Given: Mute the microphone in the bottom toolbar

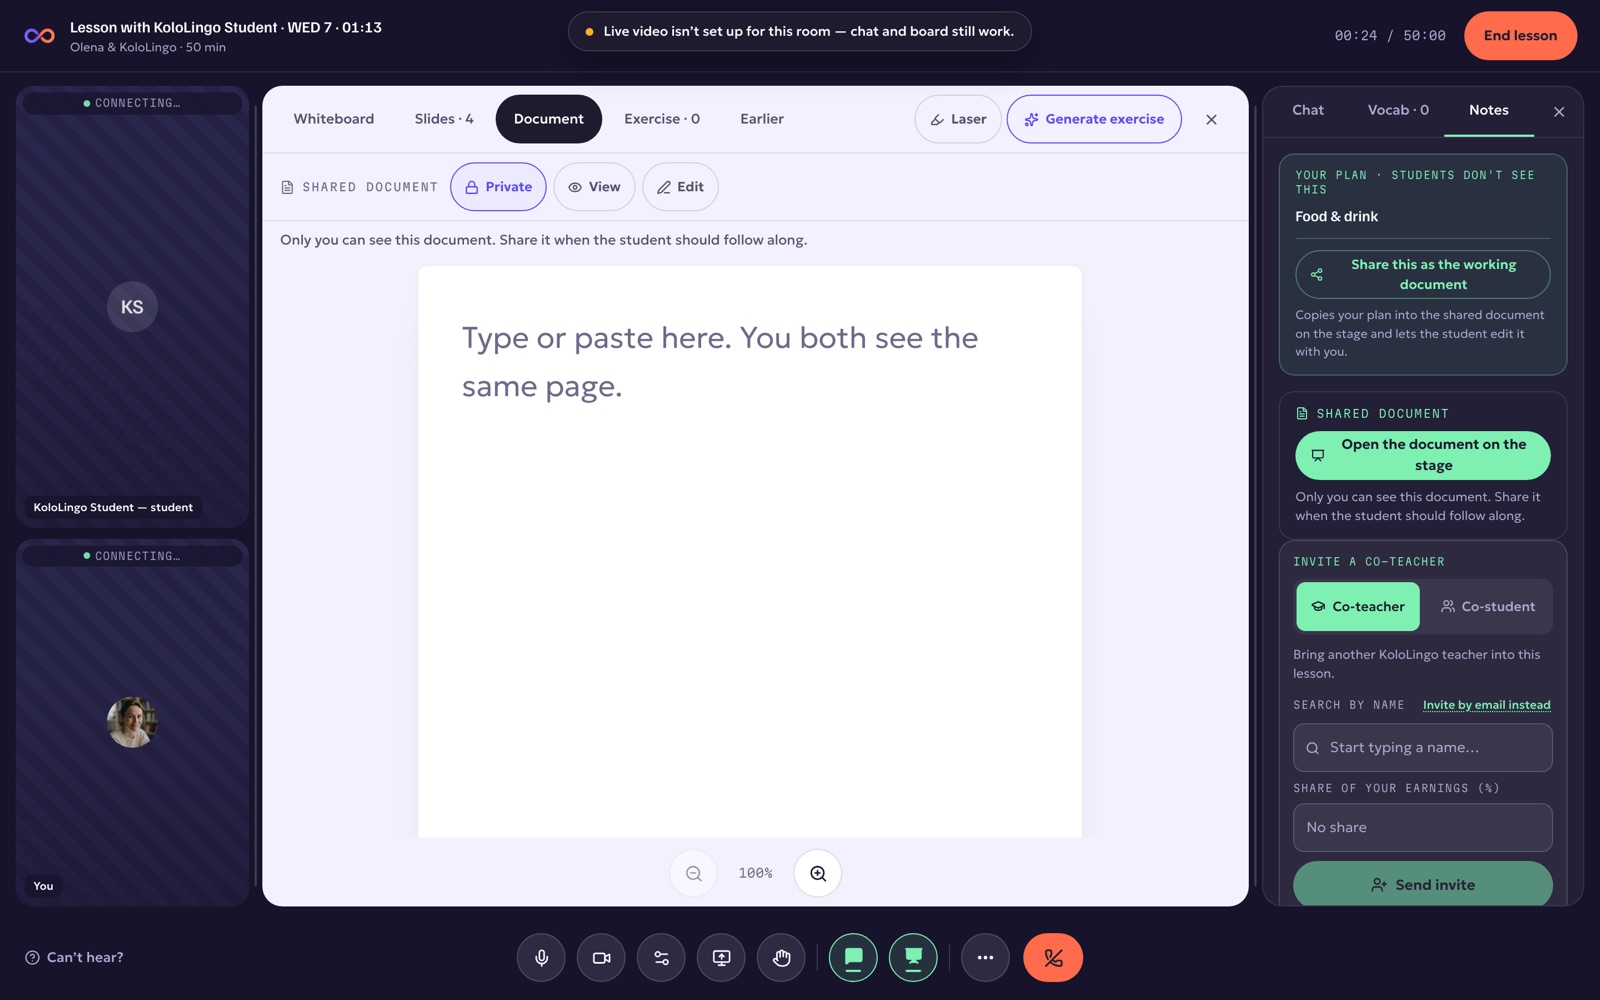Looking at the screenshot, I should (541, 957).
